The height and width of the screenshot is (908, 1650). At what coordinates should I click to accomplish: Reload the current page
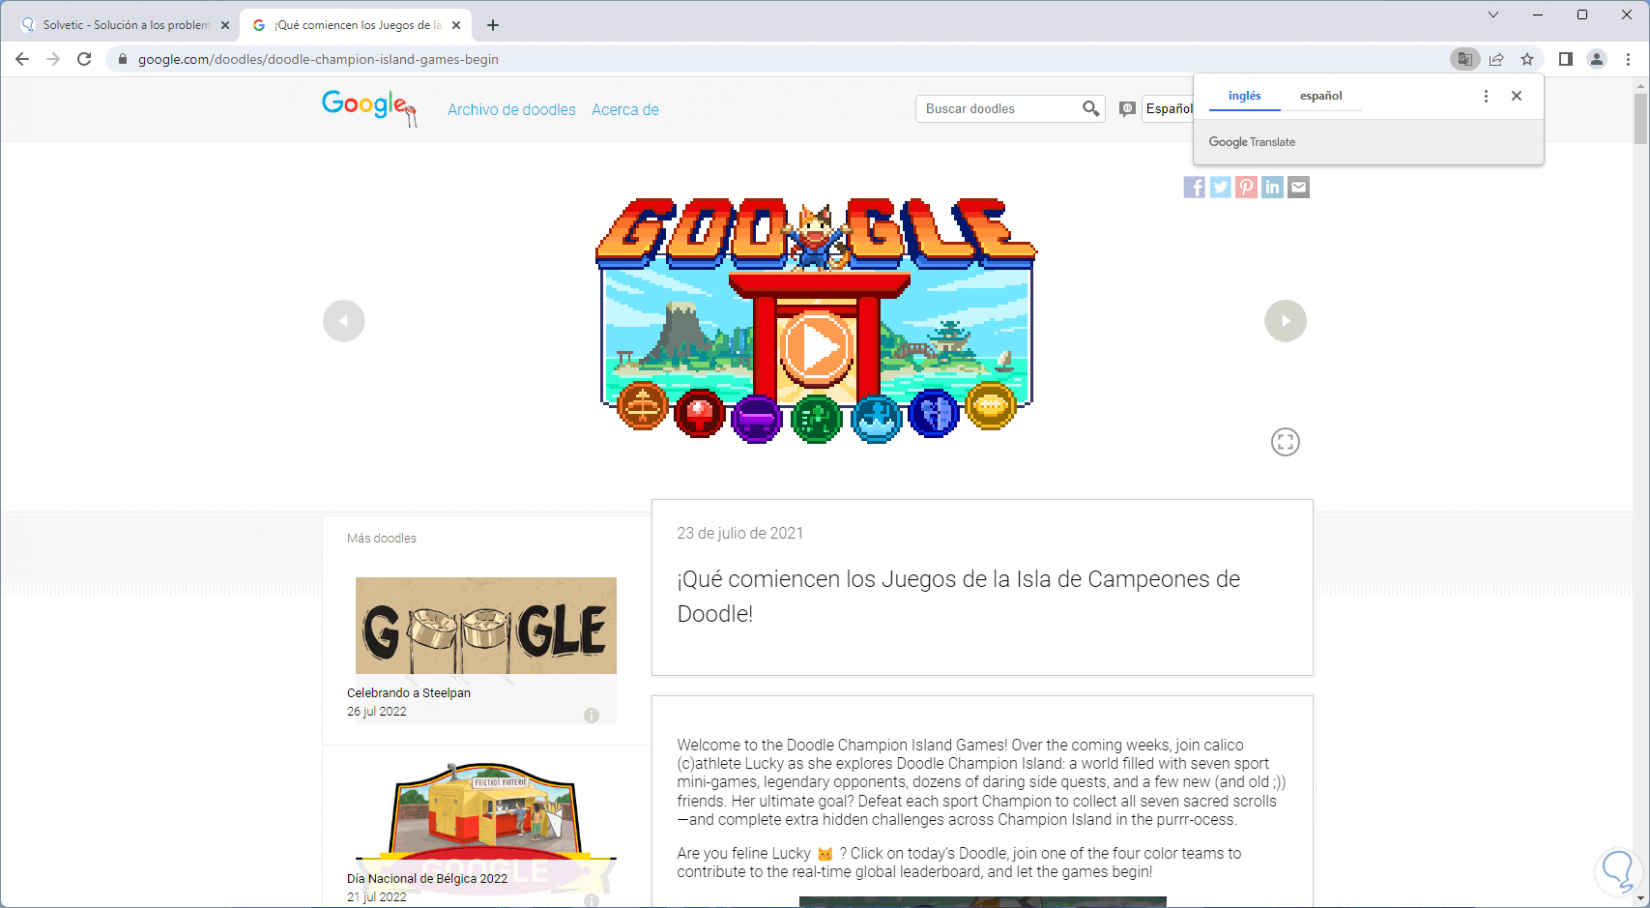[x=84, y=59]
